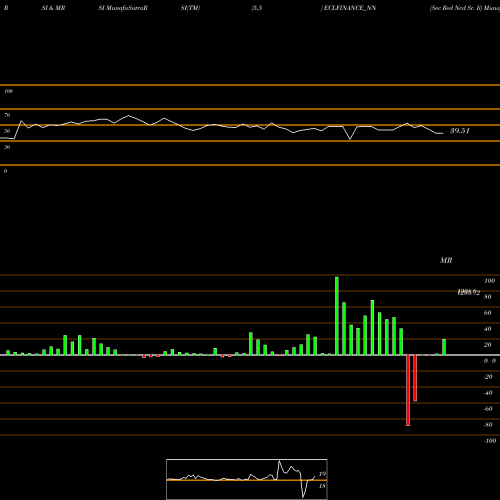Image resolution: width=500 pixels, height=500 pixels.
Task: Click the 70 level label on RSI axis
Action: (7, 115)
